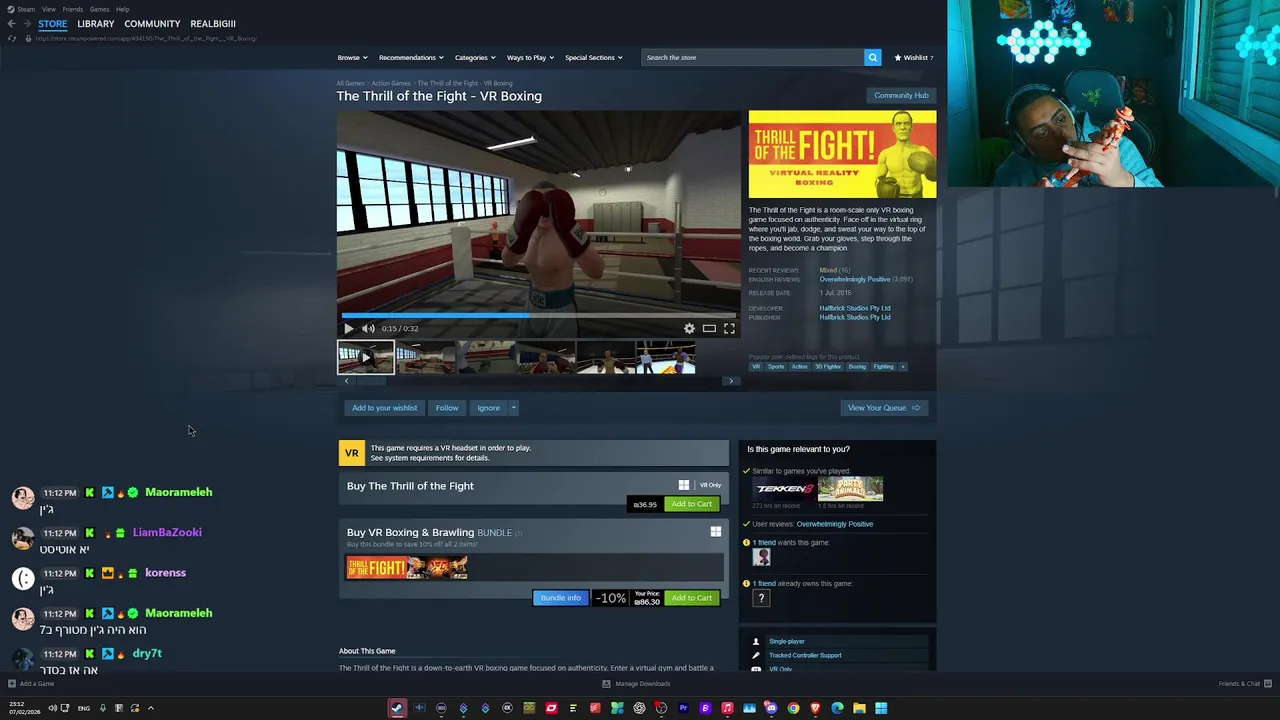This screenshot has width=1280, height=720.
Task: Follow this game with the Follow button
Action: pyautogui.click(x=447, y=408)
